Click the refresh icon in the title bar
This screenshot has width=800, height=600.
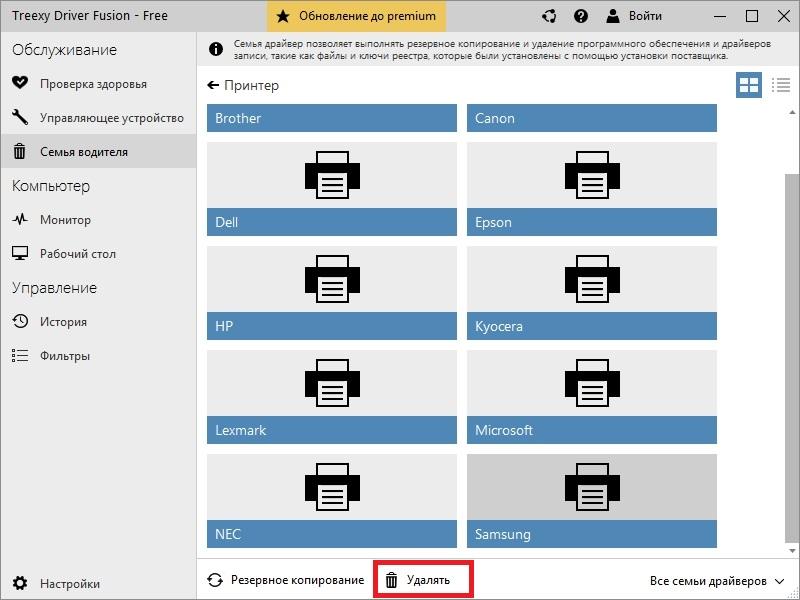548,16
